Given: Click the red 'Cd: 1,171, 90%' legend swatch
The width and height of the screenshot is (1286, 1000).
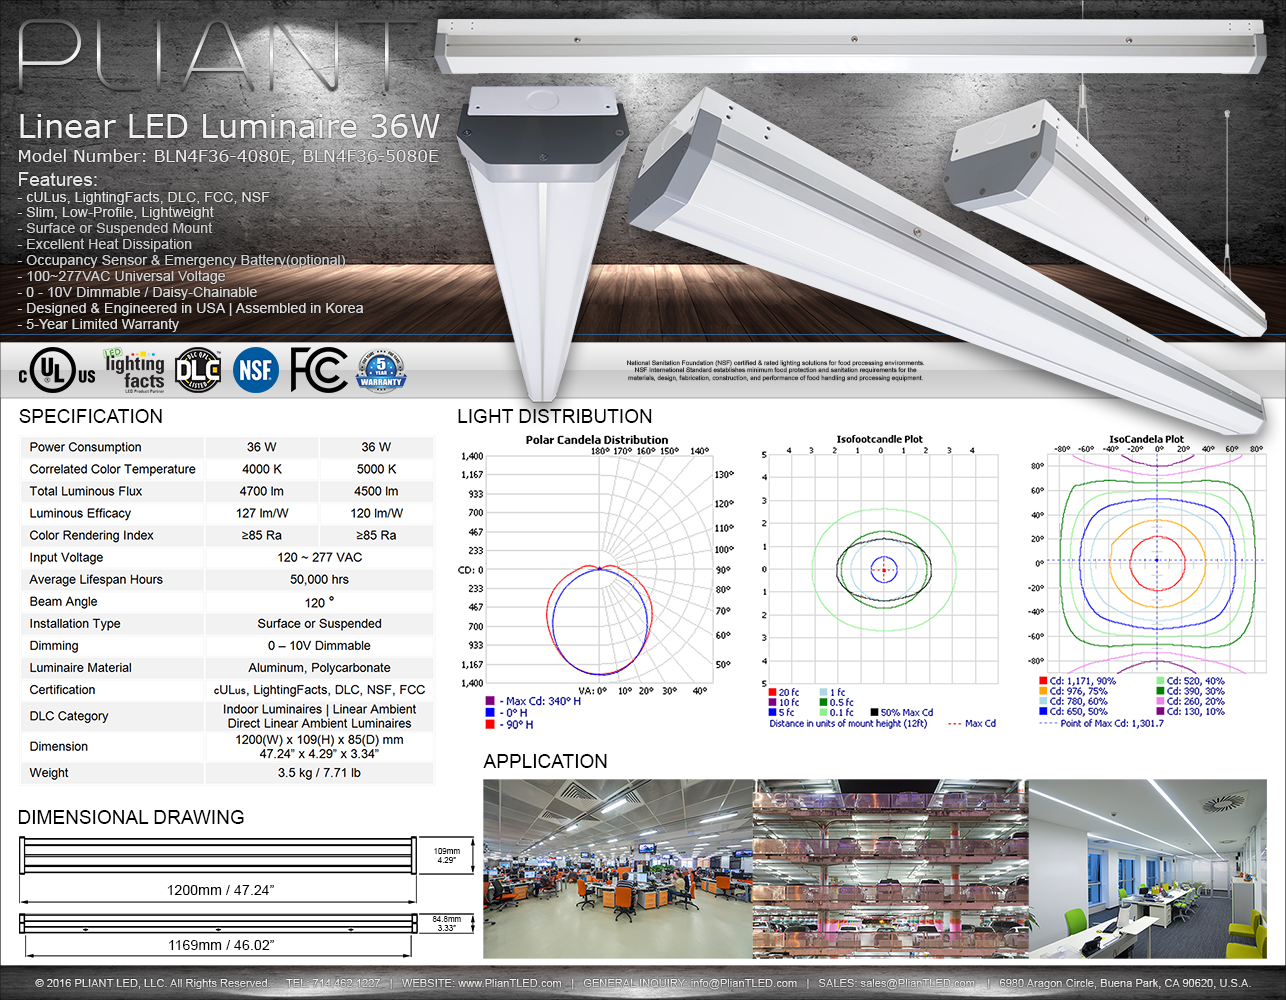Looking at the screenshot, I should click(x=1043, y=681).
